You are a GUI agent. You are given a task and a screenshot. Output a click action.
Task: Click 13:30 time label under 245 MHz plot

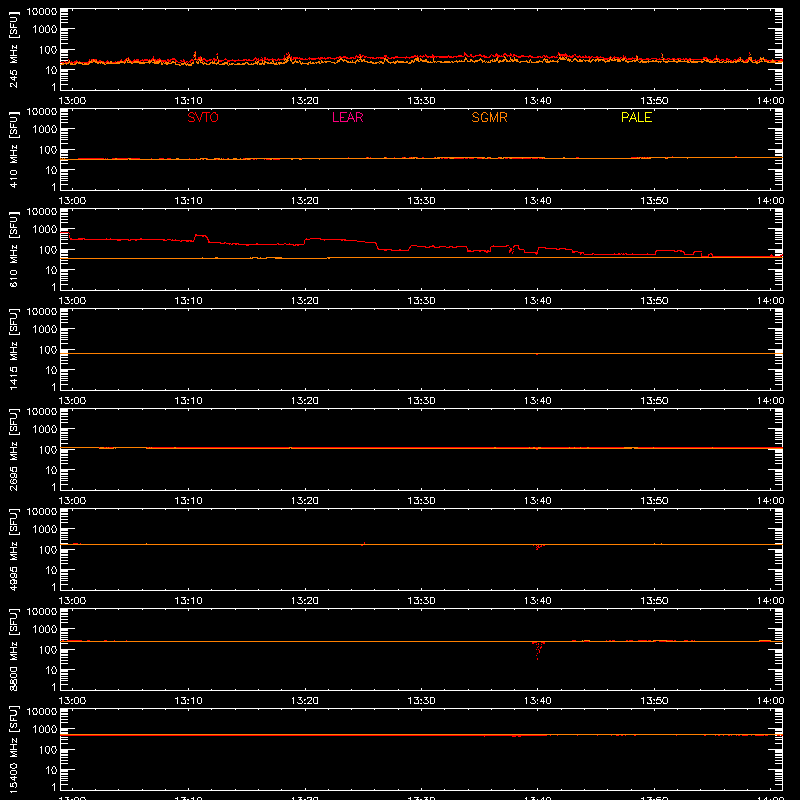point(421,101)
